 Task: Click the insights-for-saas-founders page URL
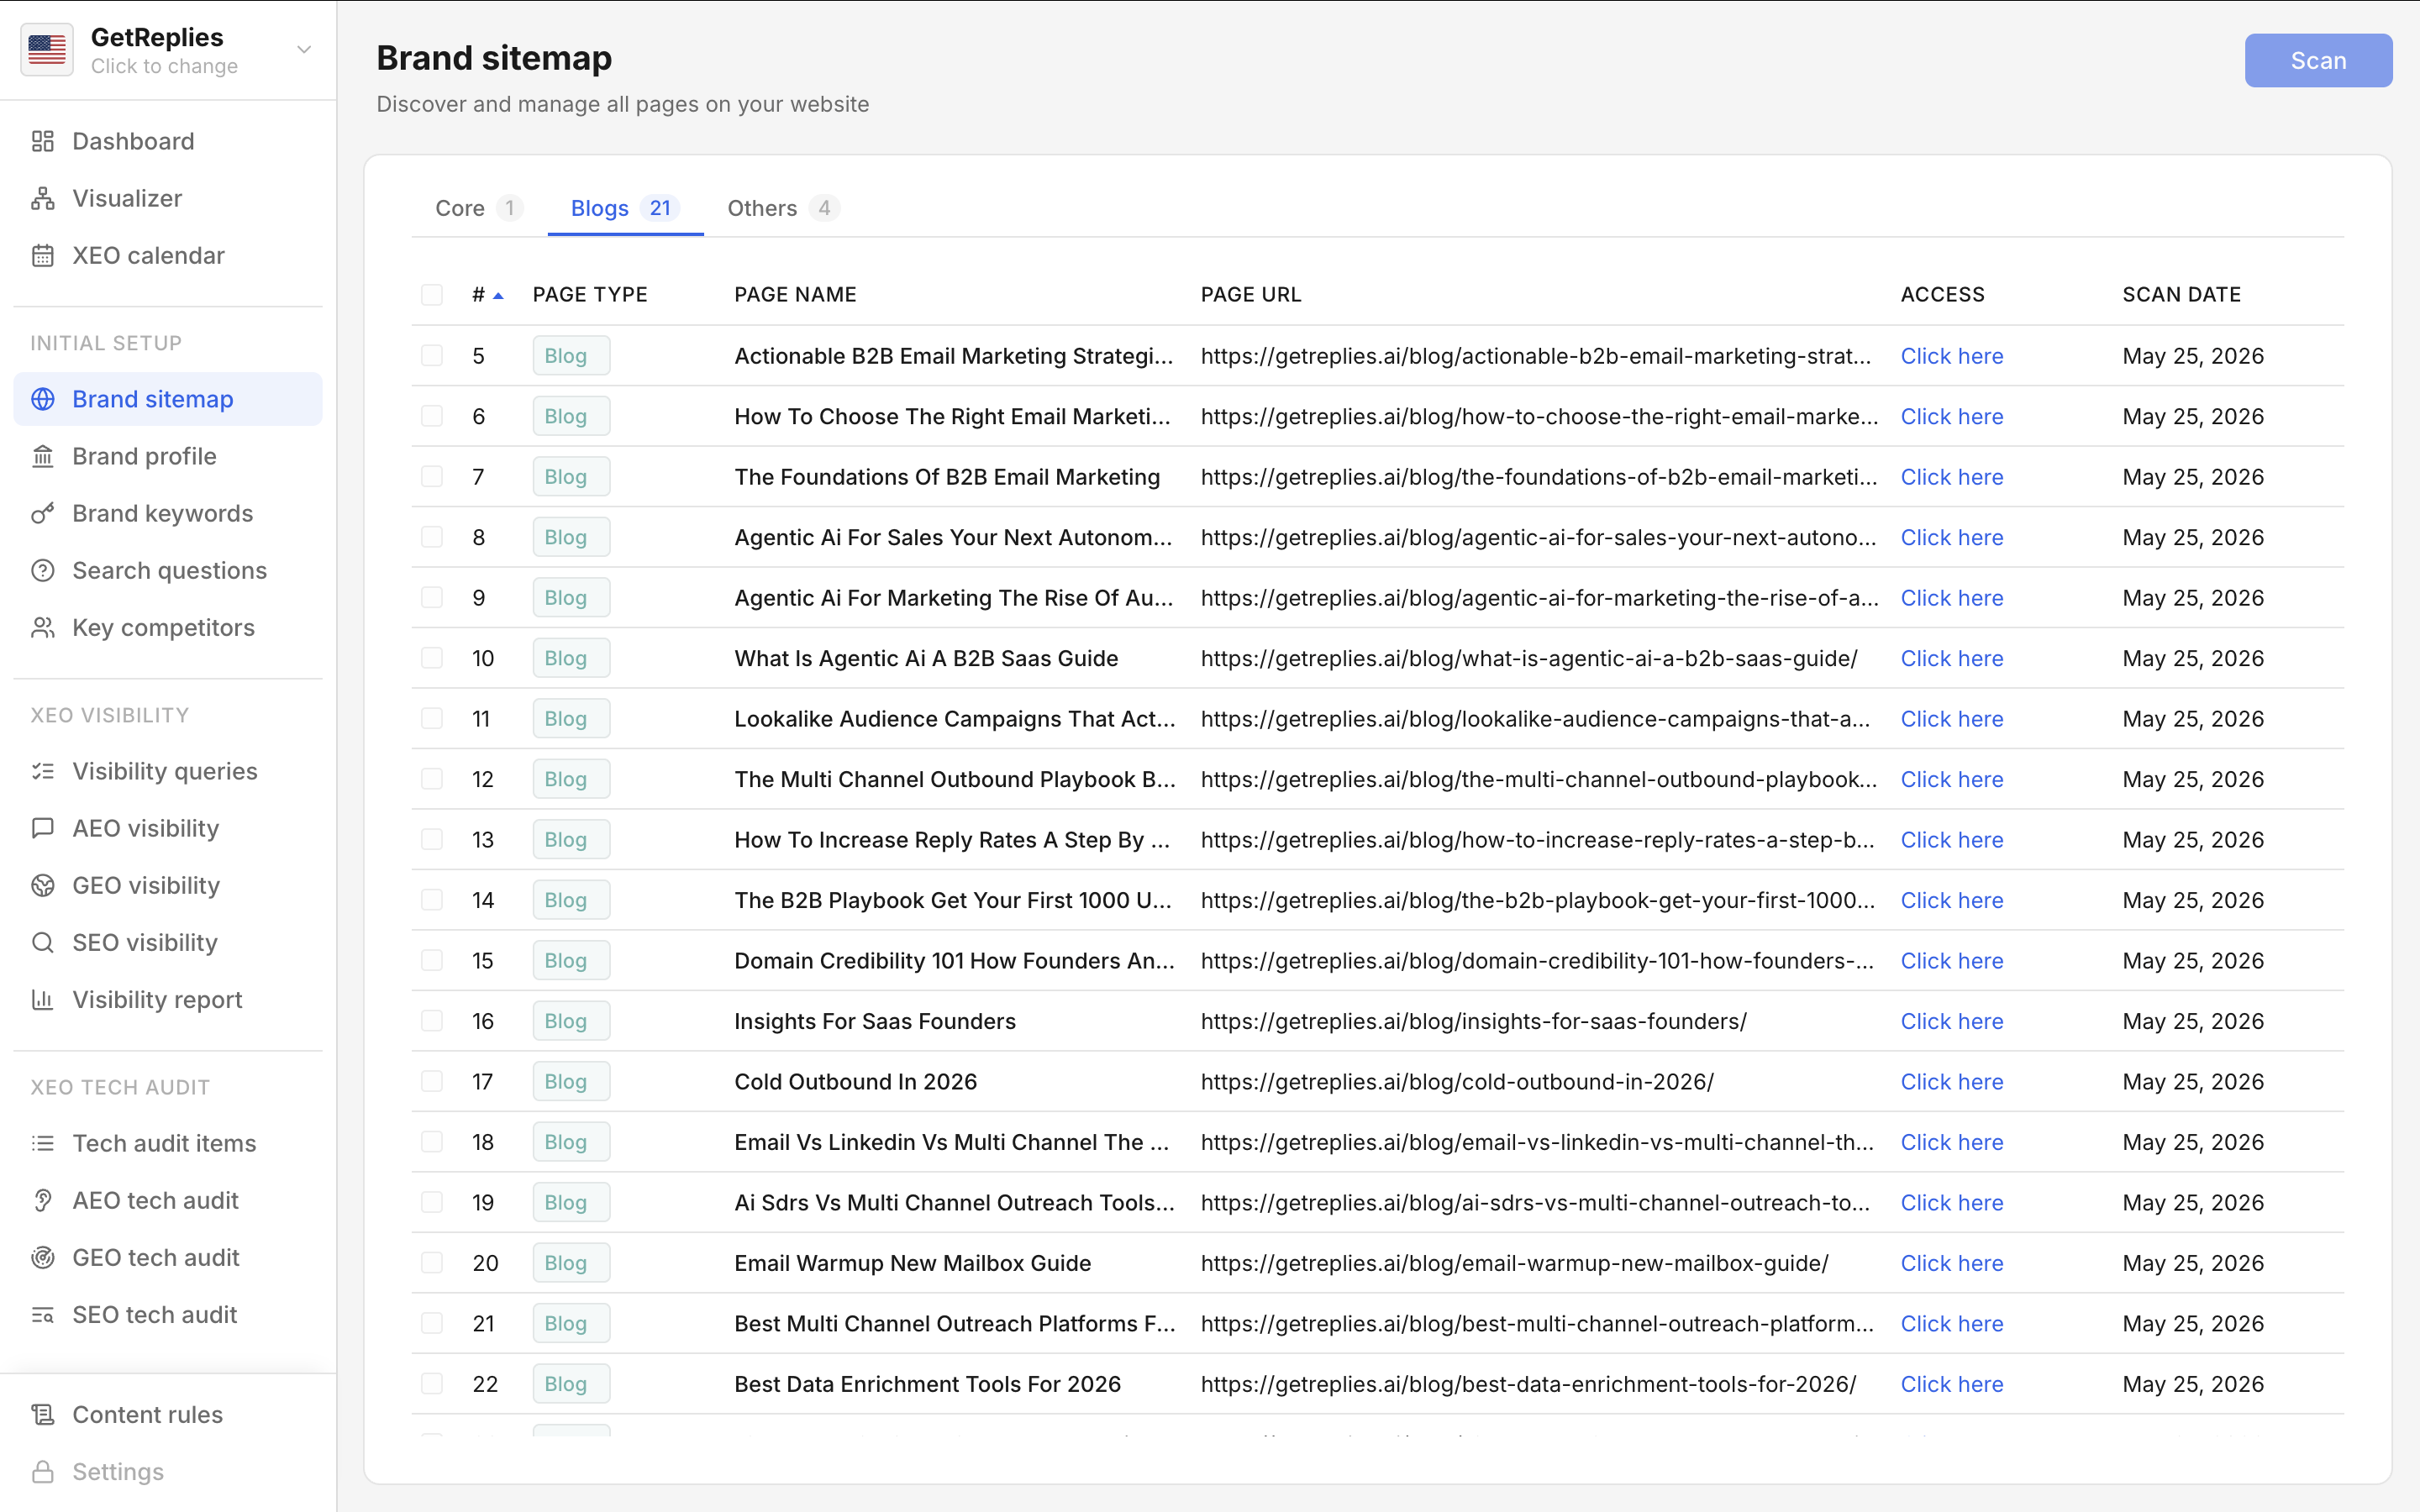[x=1473, y=1021]
